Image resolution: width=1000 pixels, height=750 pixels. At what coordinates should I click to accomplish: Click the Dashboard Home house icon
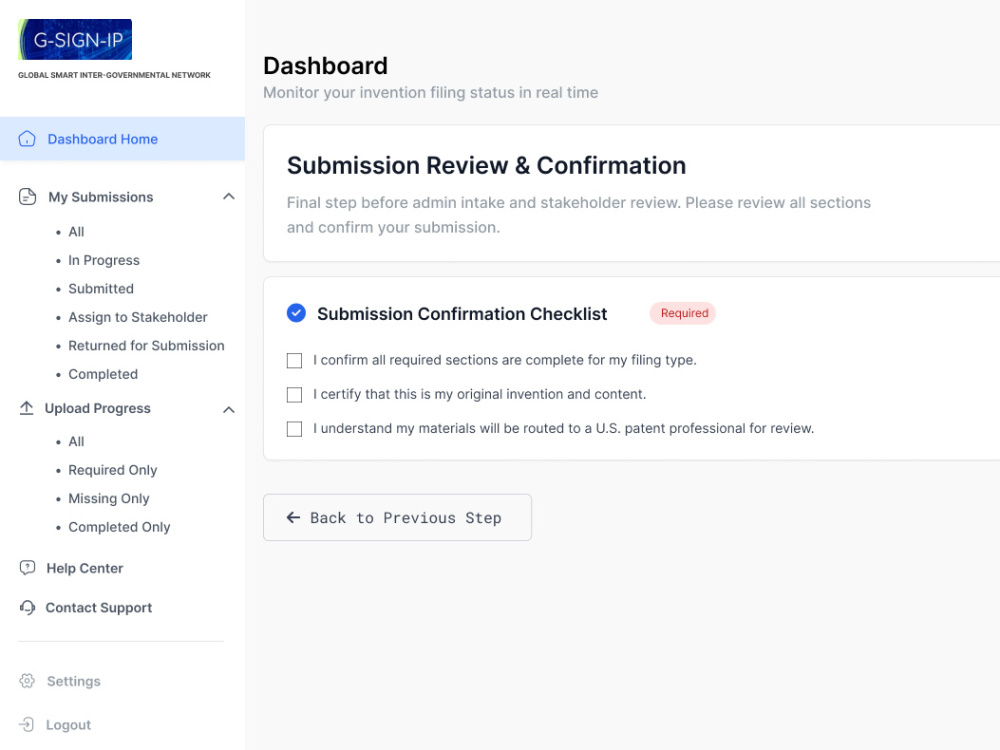coord(27,138)
